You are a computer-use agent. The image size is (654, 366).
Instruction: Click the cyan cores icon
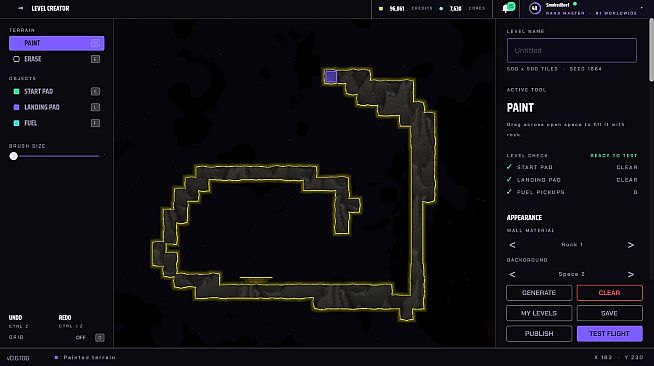tap(441, 8)
